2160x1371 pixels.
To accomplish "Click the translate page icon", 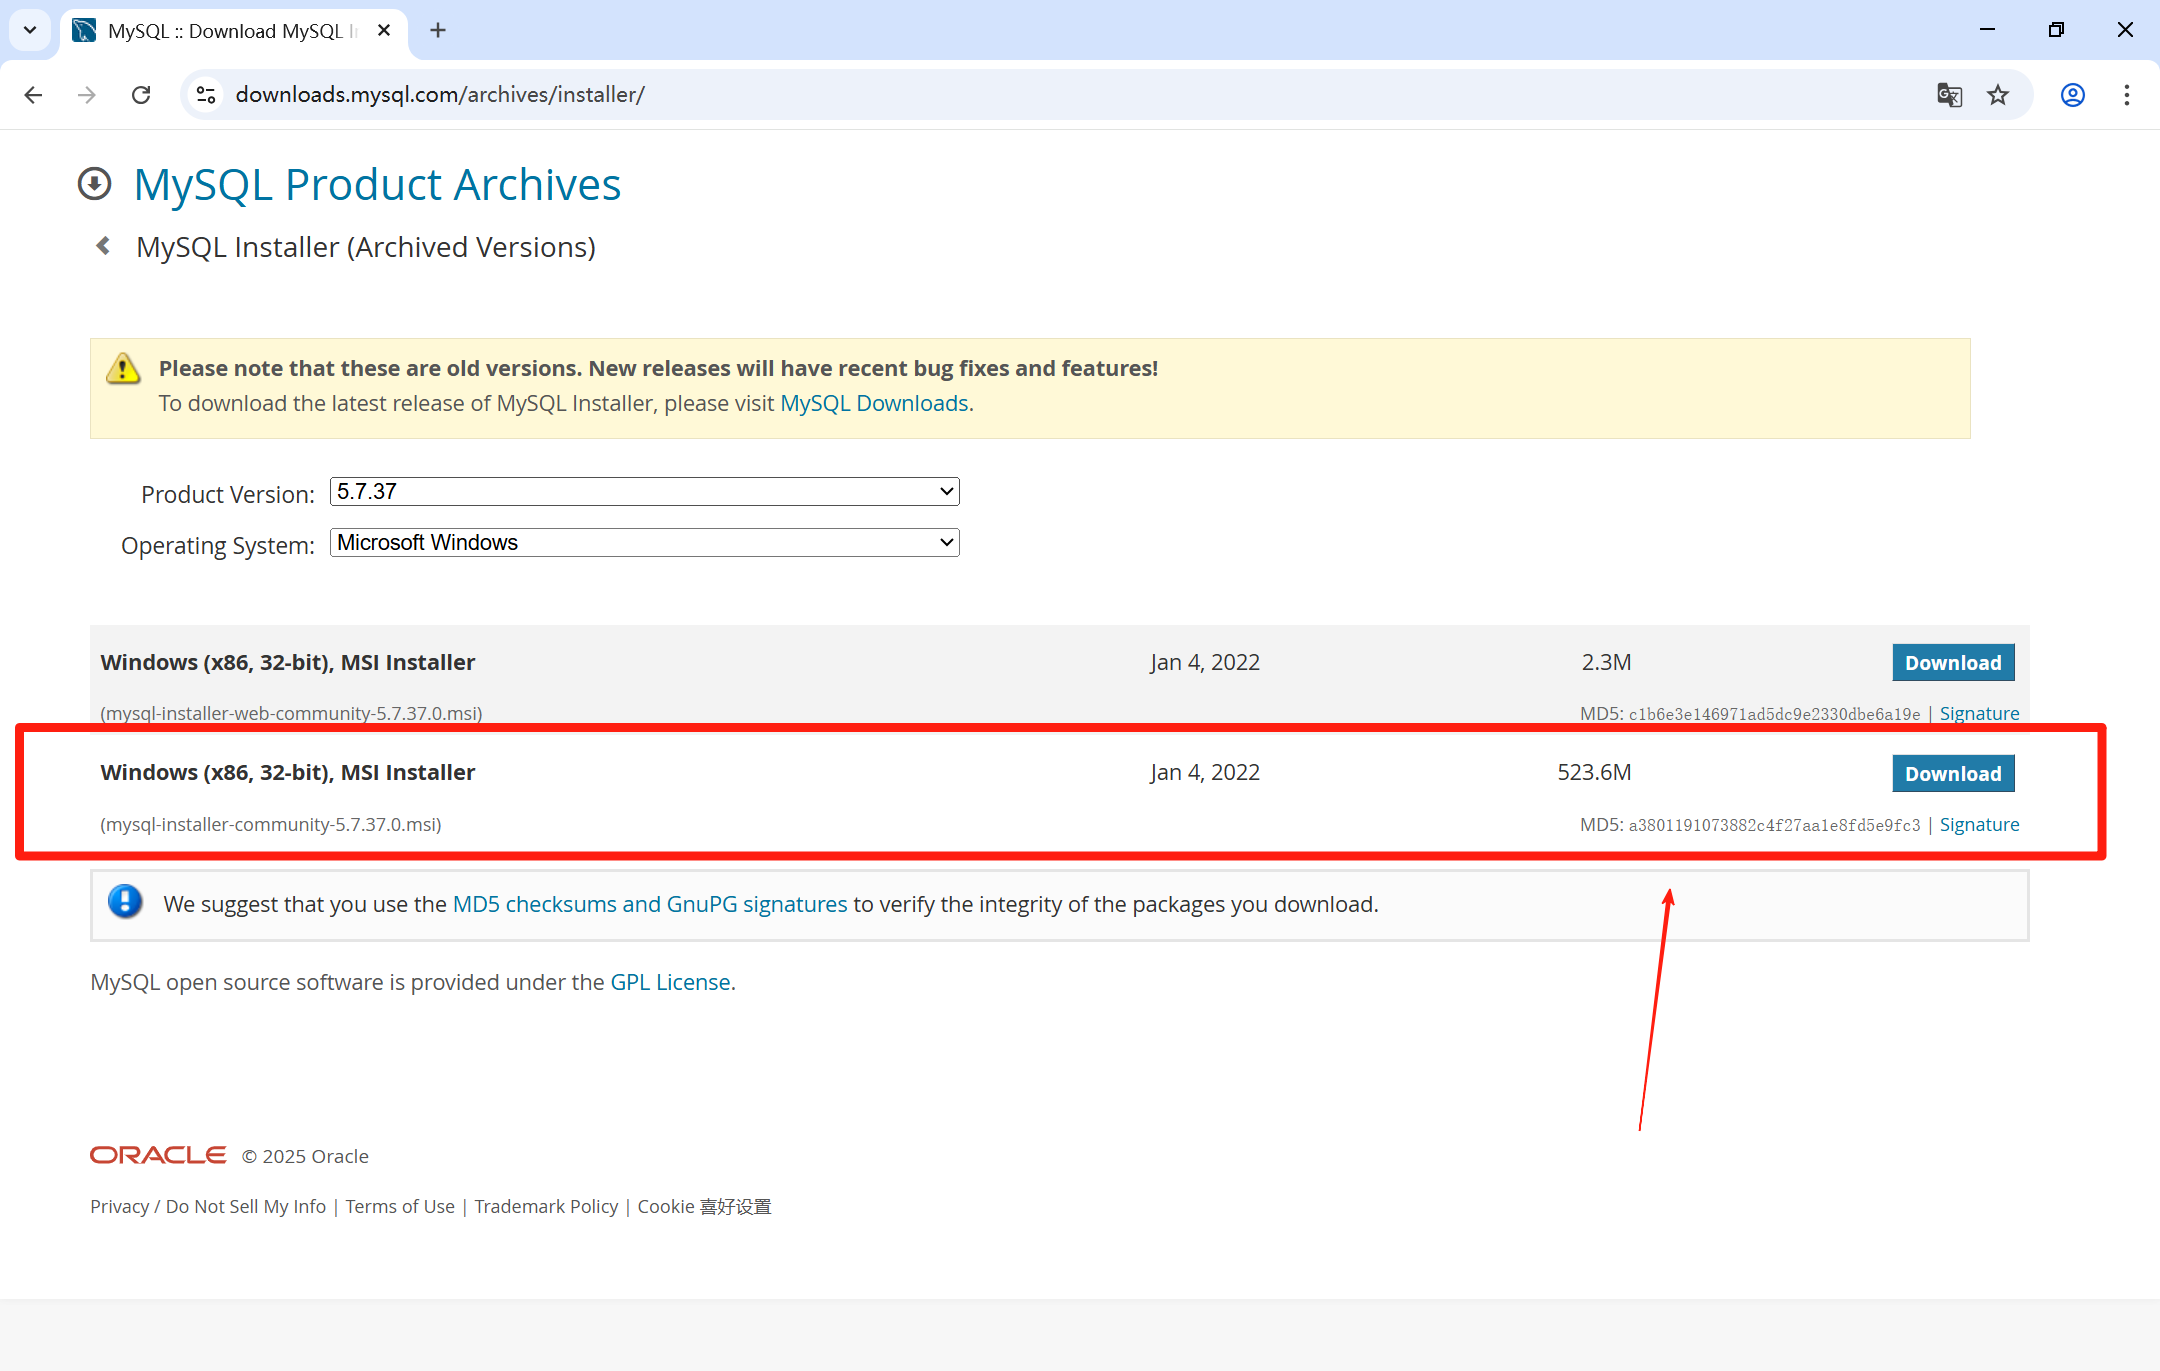I will coord(1949,95).
